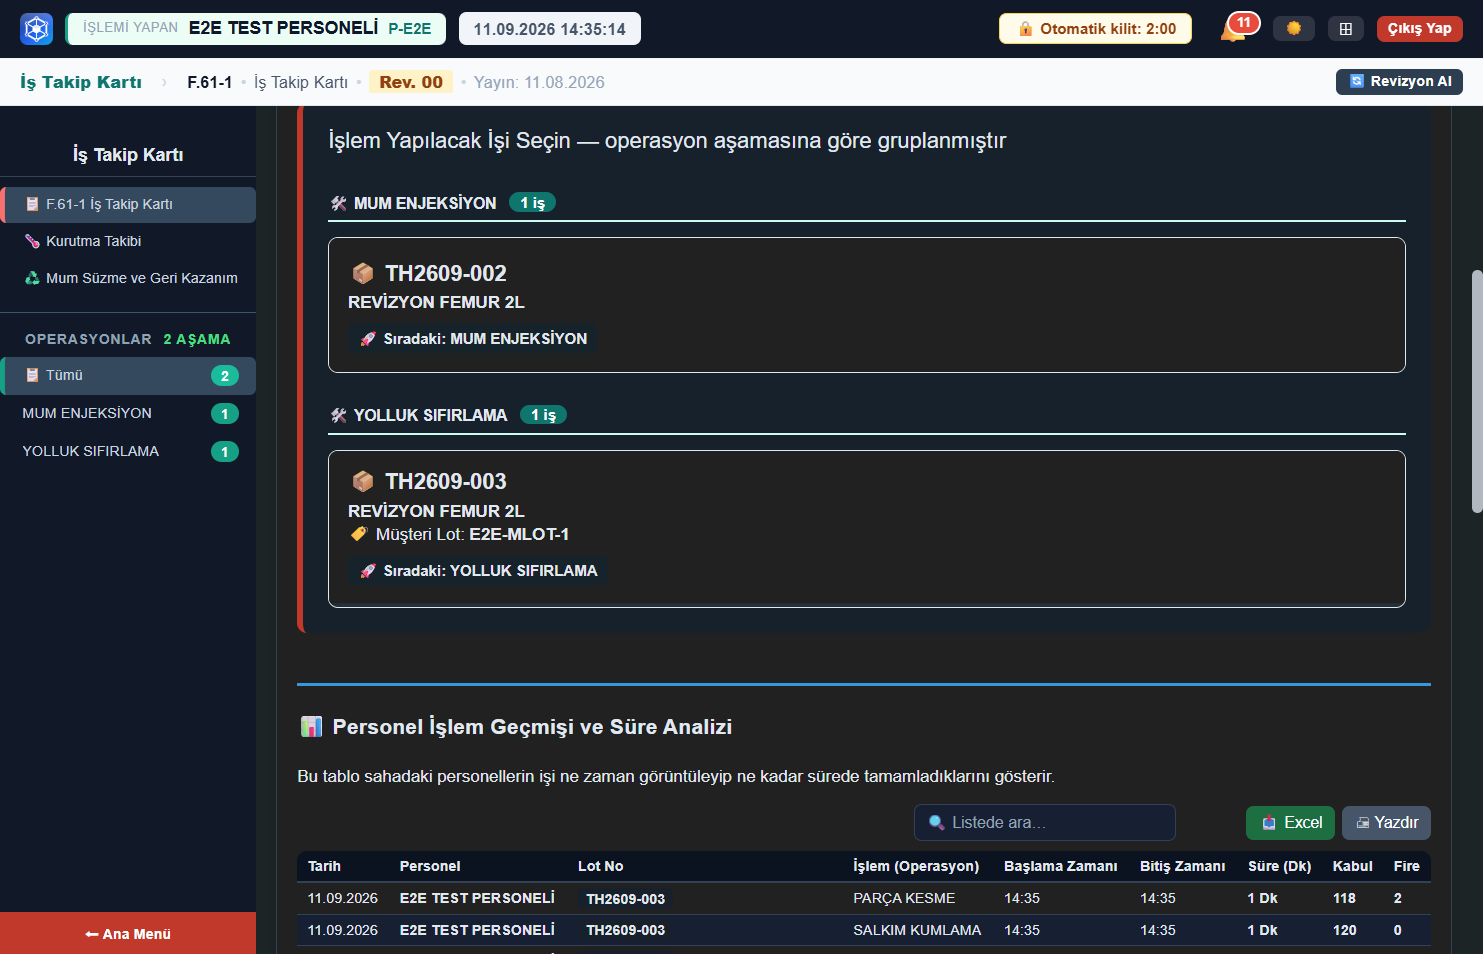The image size is (1483, 954).
Task: Click the 11.09.2026 14:35:14 date-time display
Action: point(550,29)
